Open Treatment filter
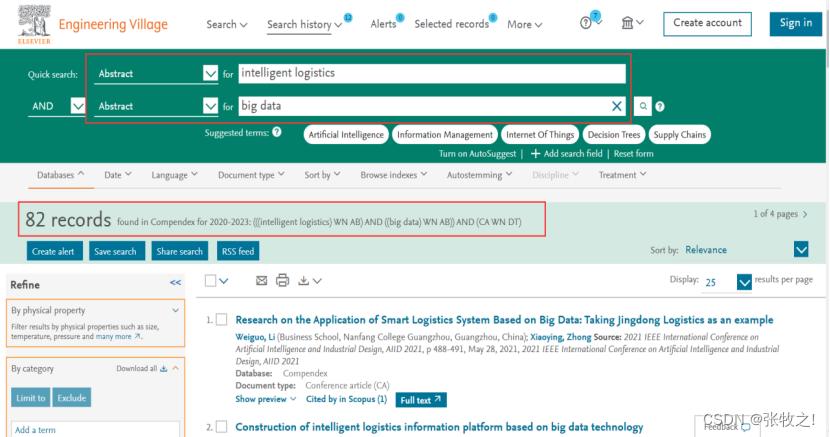Image resolution: width=830 pixels, height=437 pixels. point(622,175)
